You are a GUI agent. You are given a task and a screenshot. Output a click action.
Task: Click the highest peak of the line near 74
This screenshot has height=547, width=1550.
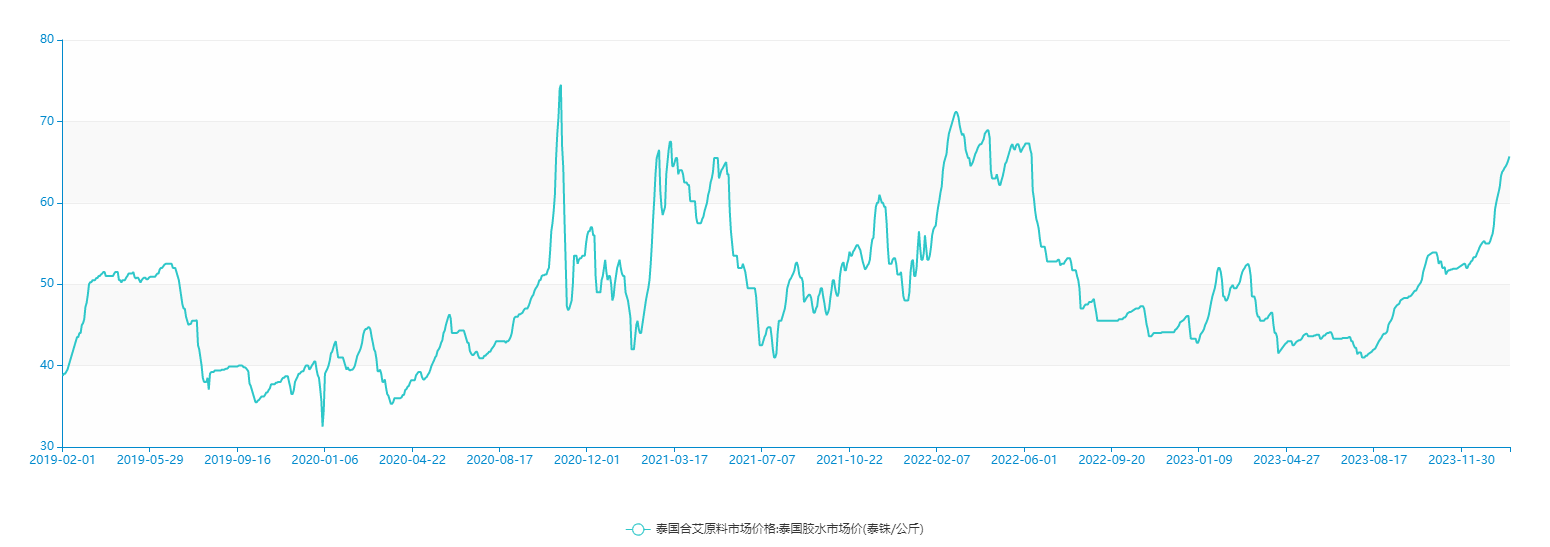(560, 86)
